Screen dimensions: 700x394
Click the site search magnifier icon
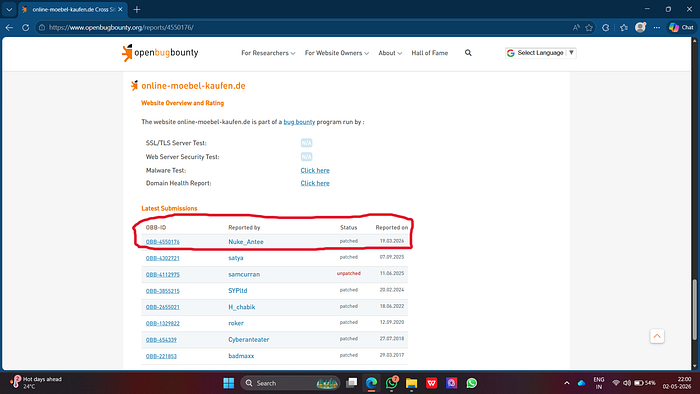click(468, 53)
